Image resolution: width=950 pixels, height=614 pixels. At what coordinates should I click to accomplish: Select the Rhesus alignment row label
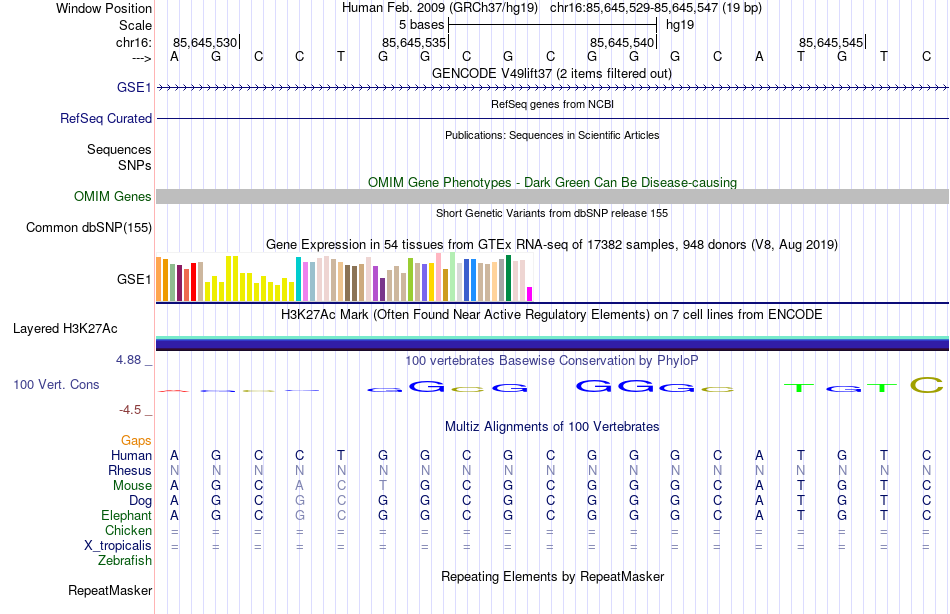130,470
